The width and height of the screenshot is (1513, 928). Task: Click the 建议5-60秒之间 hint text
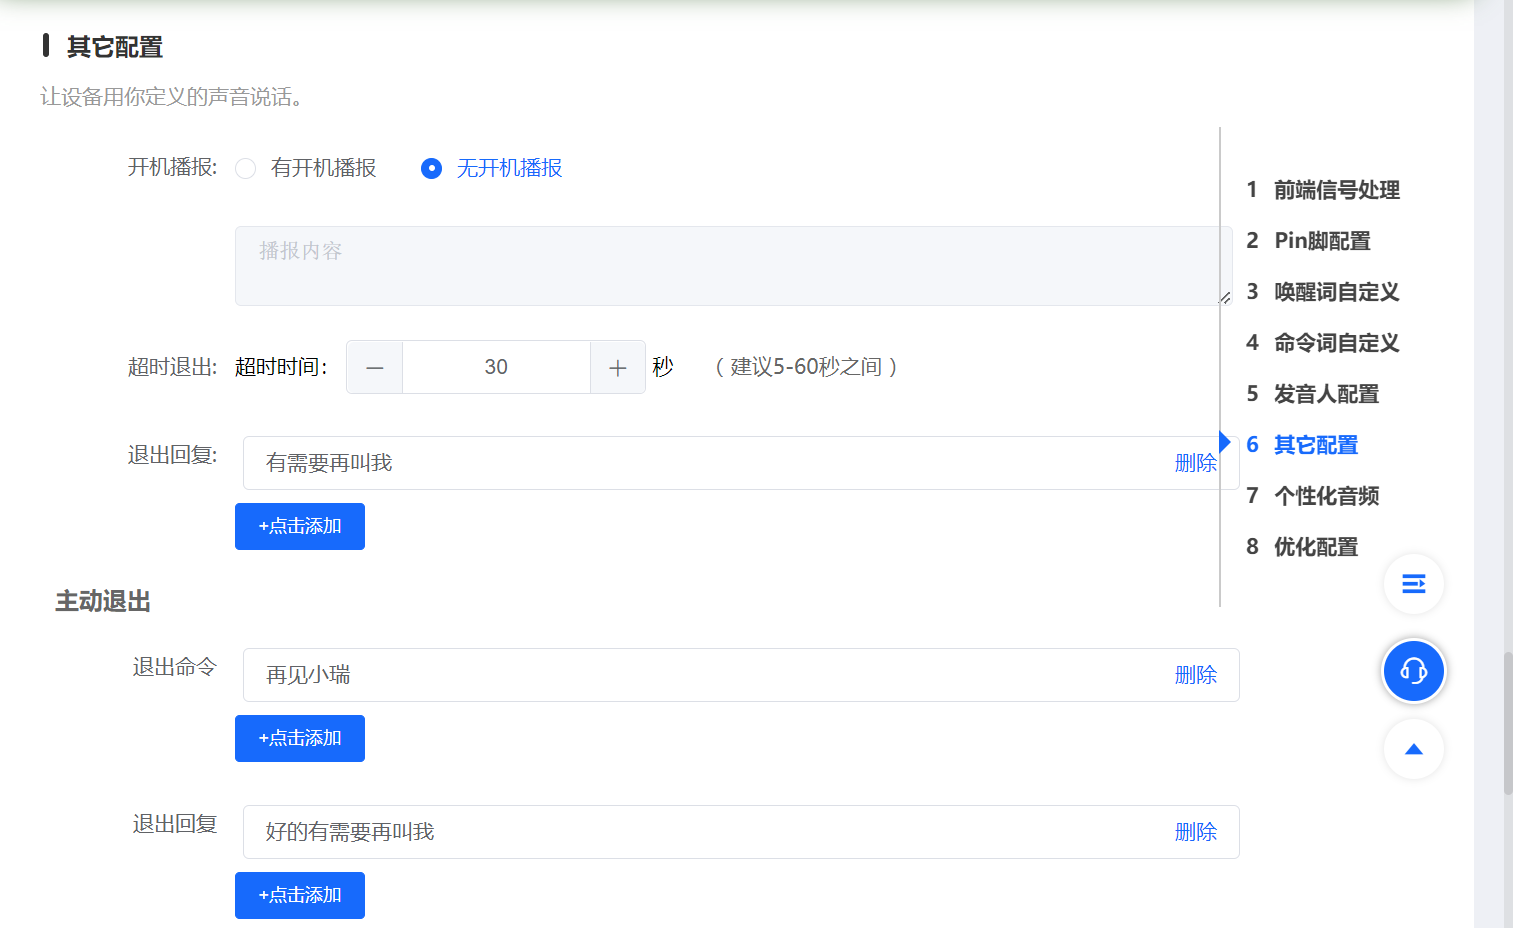tap(806, 367)
